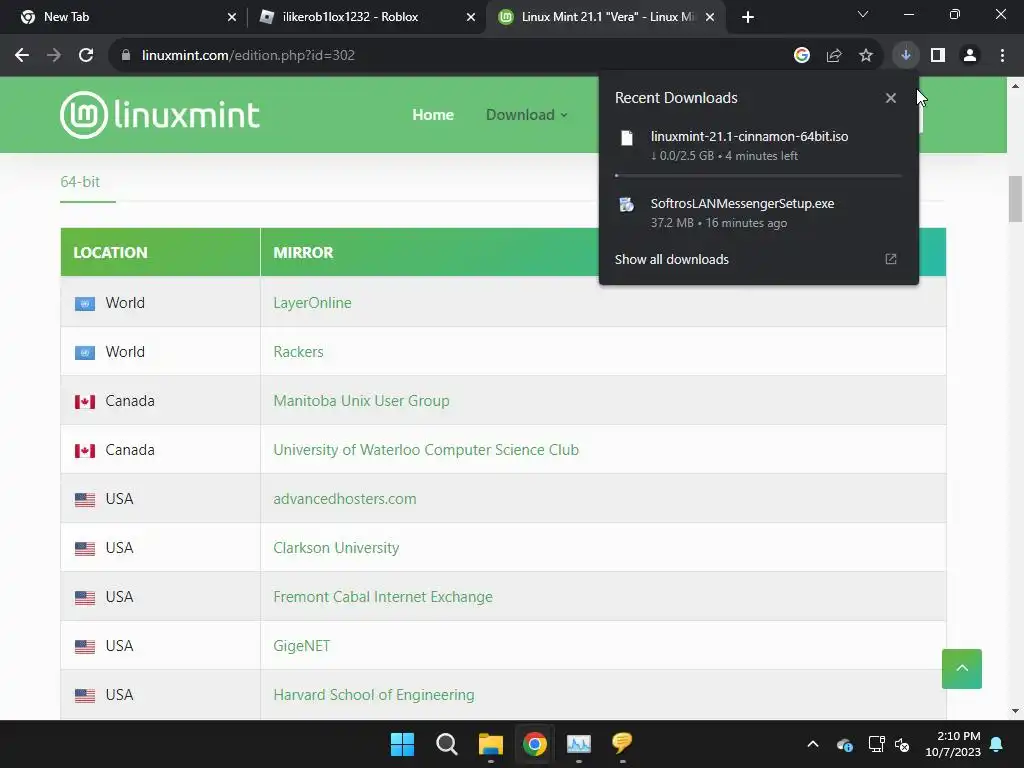
Task: Click the scrollbar down arrow
Action: point(1015,711)
